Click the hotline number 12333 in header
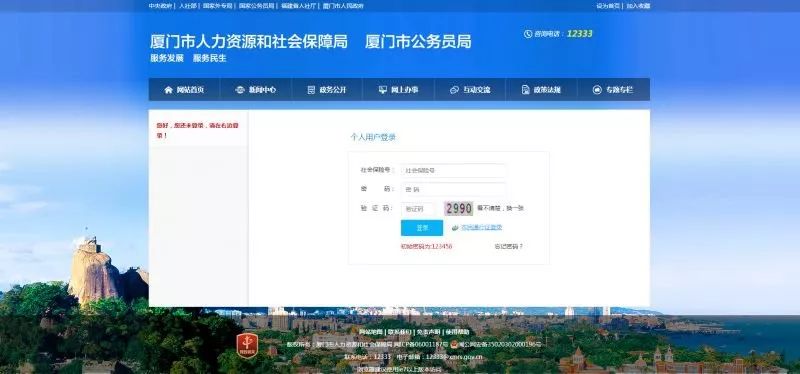Viewport: 800px width, 374px height. pos(580,34)
